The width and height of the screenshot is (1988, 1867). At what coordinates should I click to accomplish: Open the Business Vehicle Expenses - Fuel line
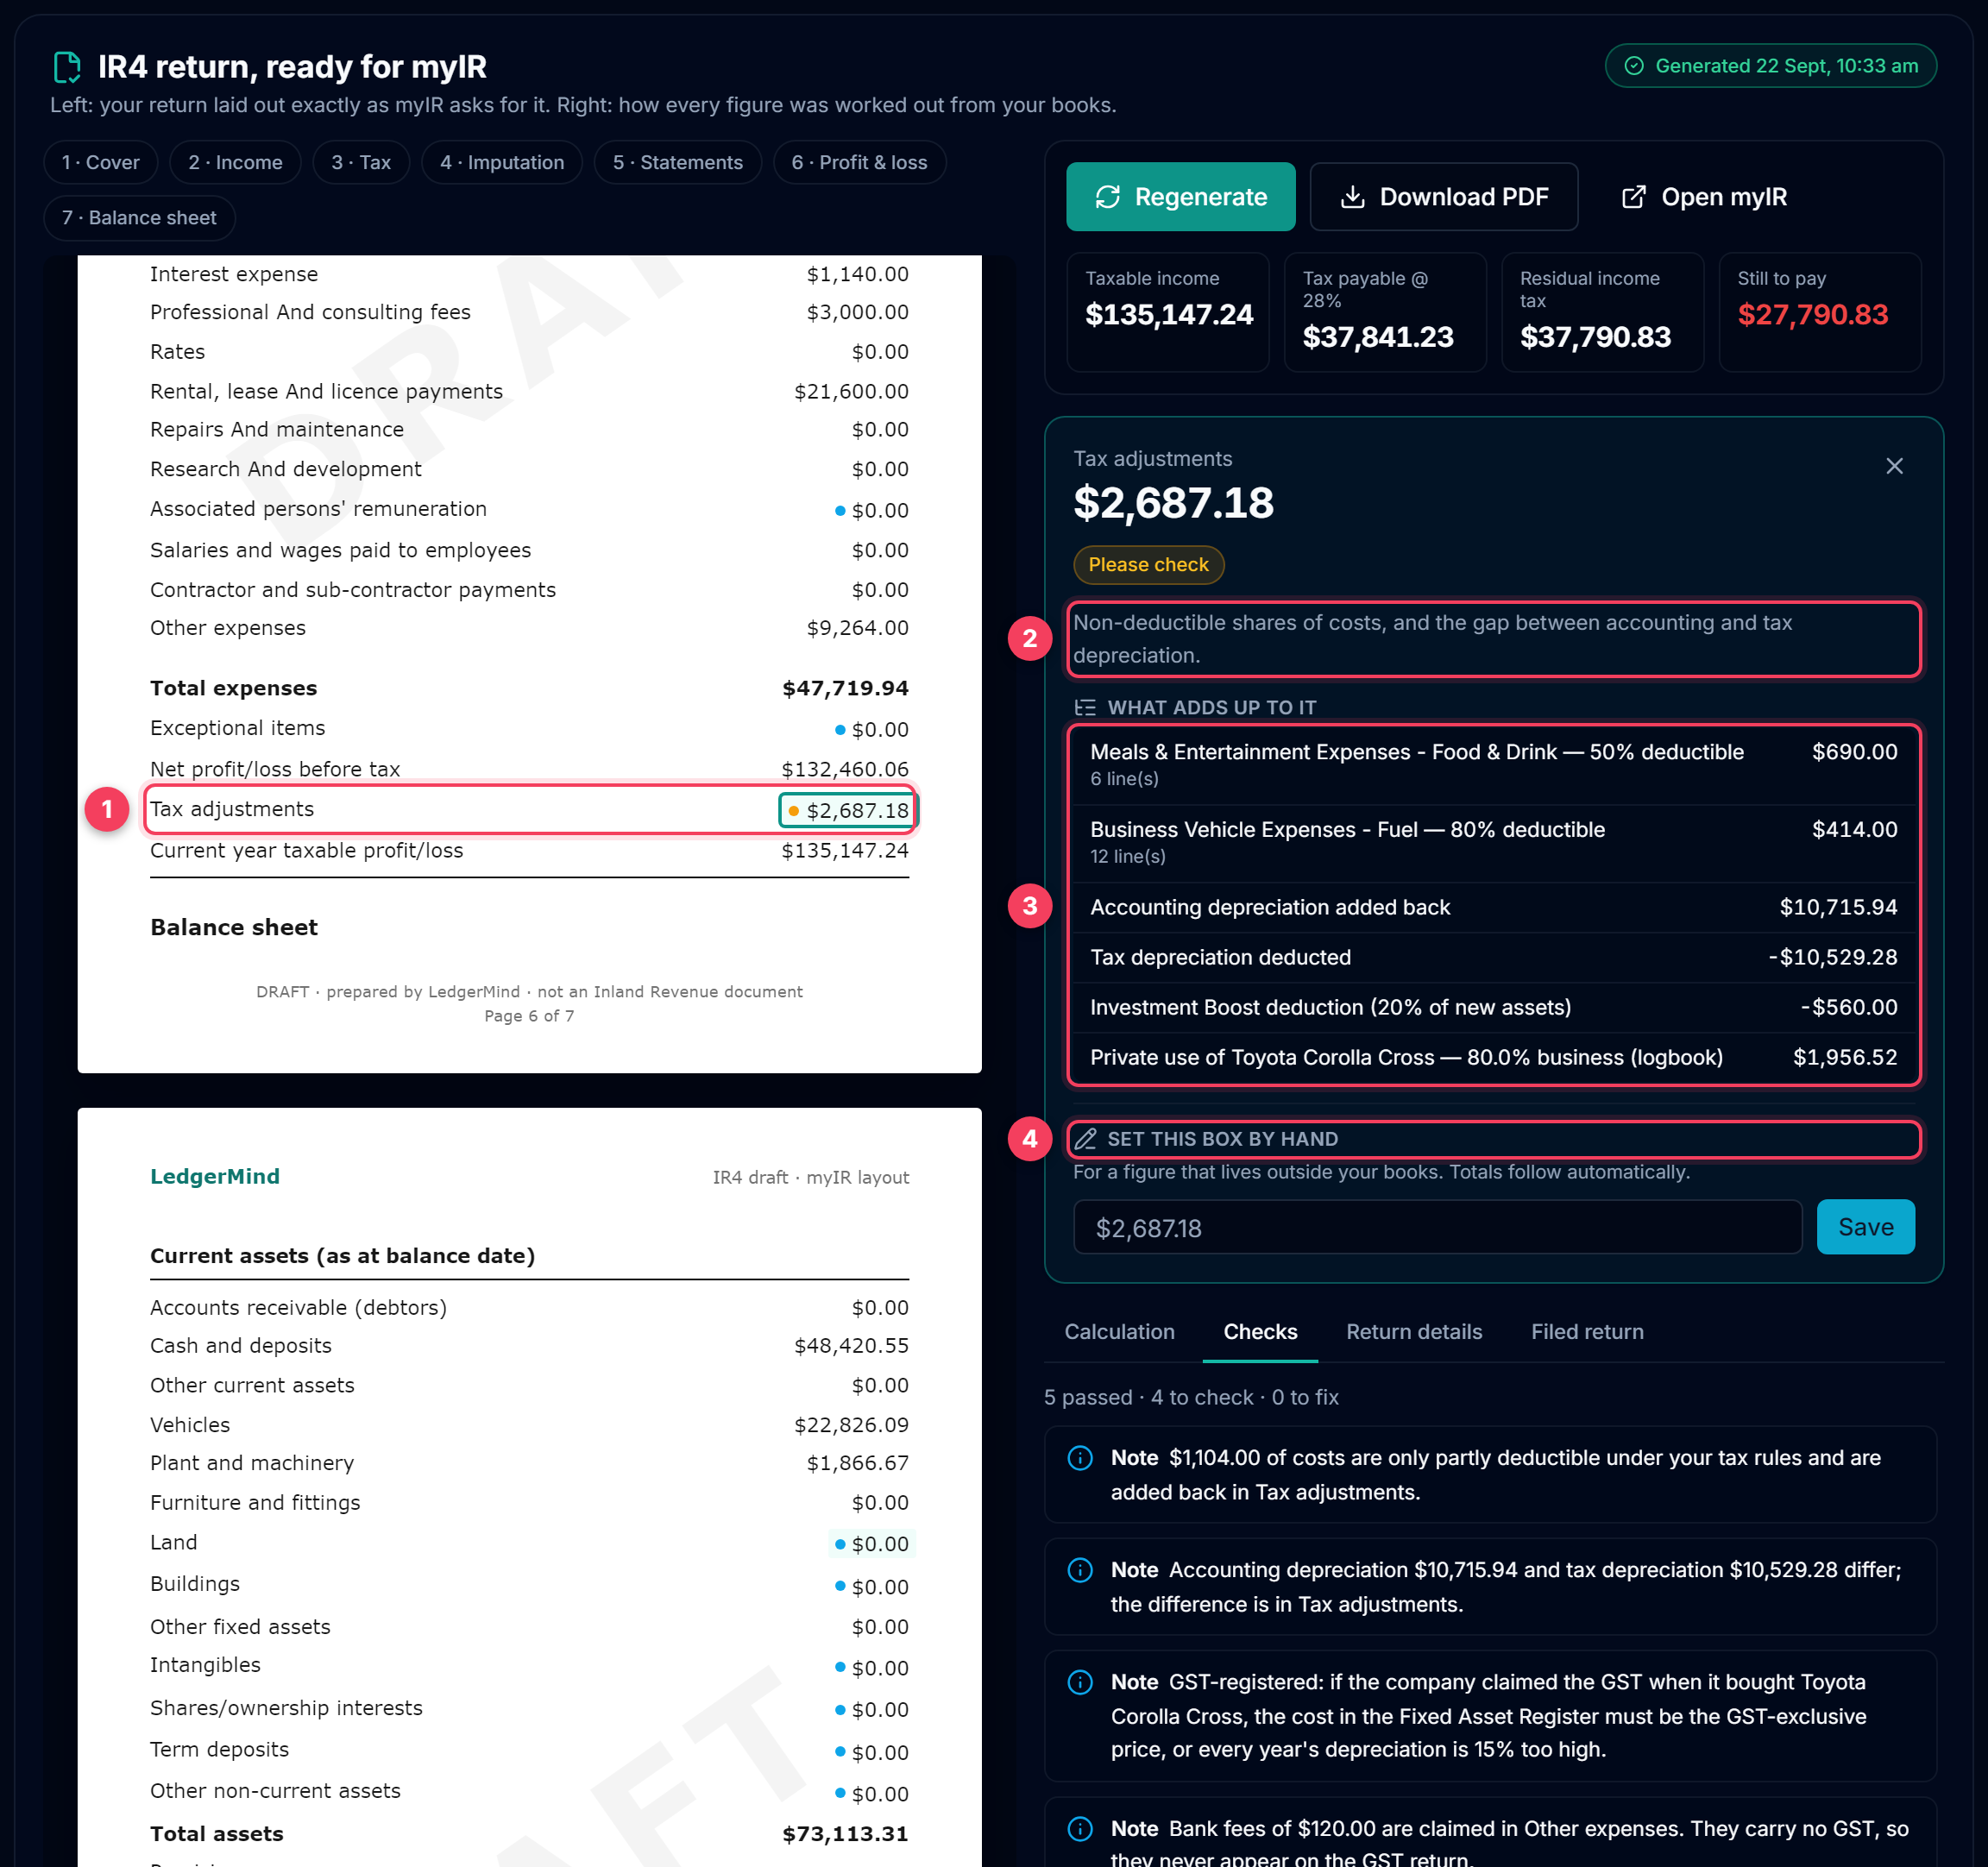pos(1493,843)
